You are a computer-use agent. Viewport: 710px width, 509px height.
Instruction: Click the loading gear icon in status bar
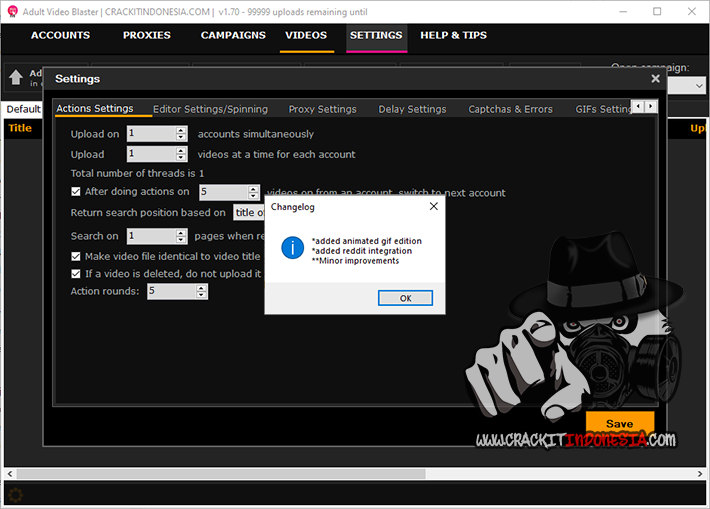[x=16, y=493]
